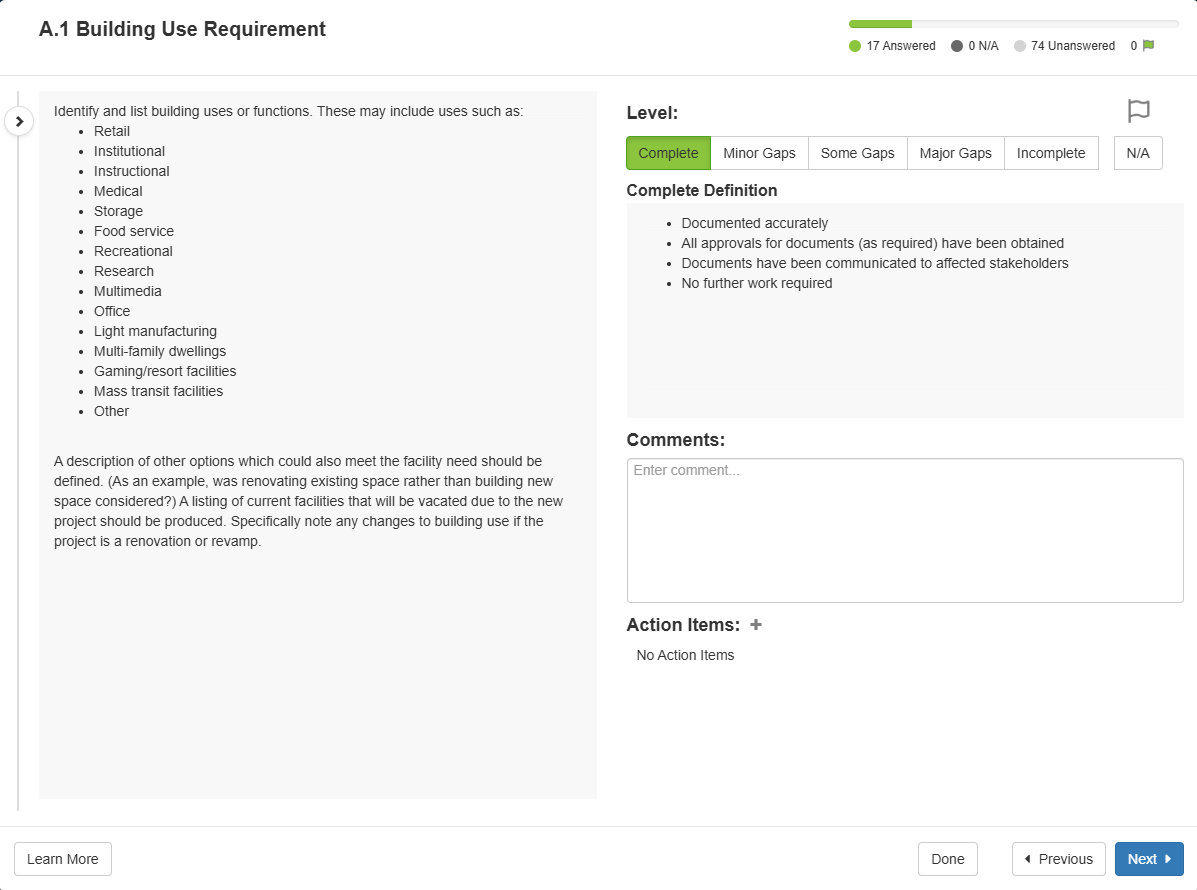Go to the Previous question

(1058, 859)
